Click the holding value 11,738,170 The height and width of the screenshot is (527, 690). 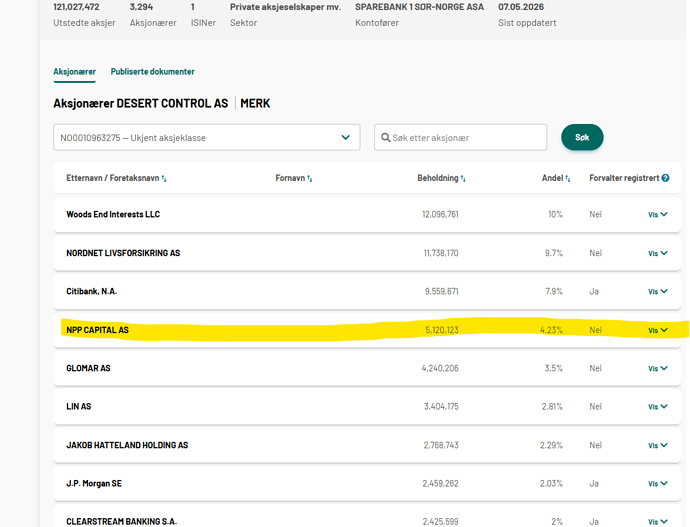(441, 253)
